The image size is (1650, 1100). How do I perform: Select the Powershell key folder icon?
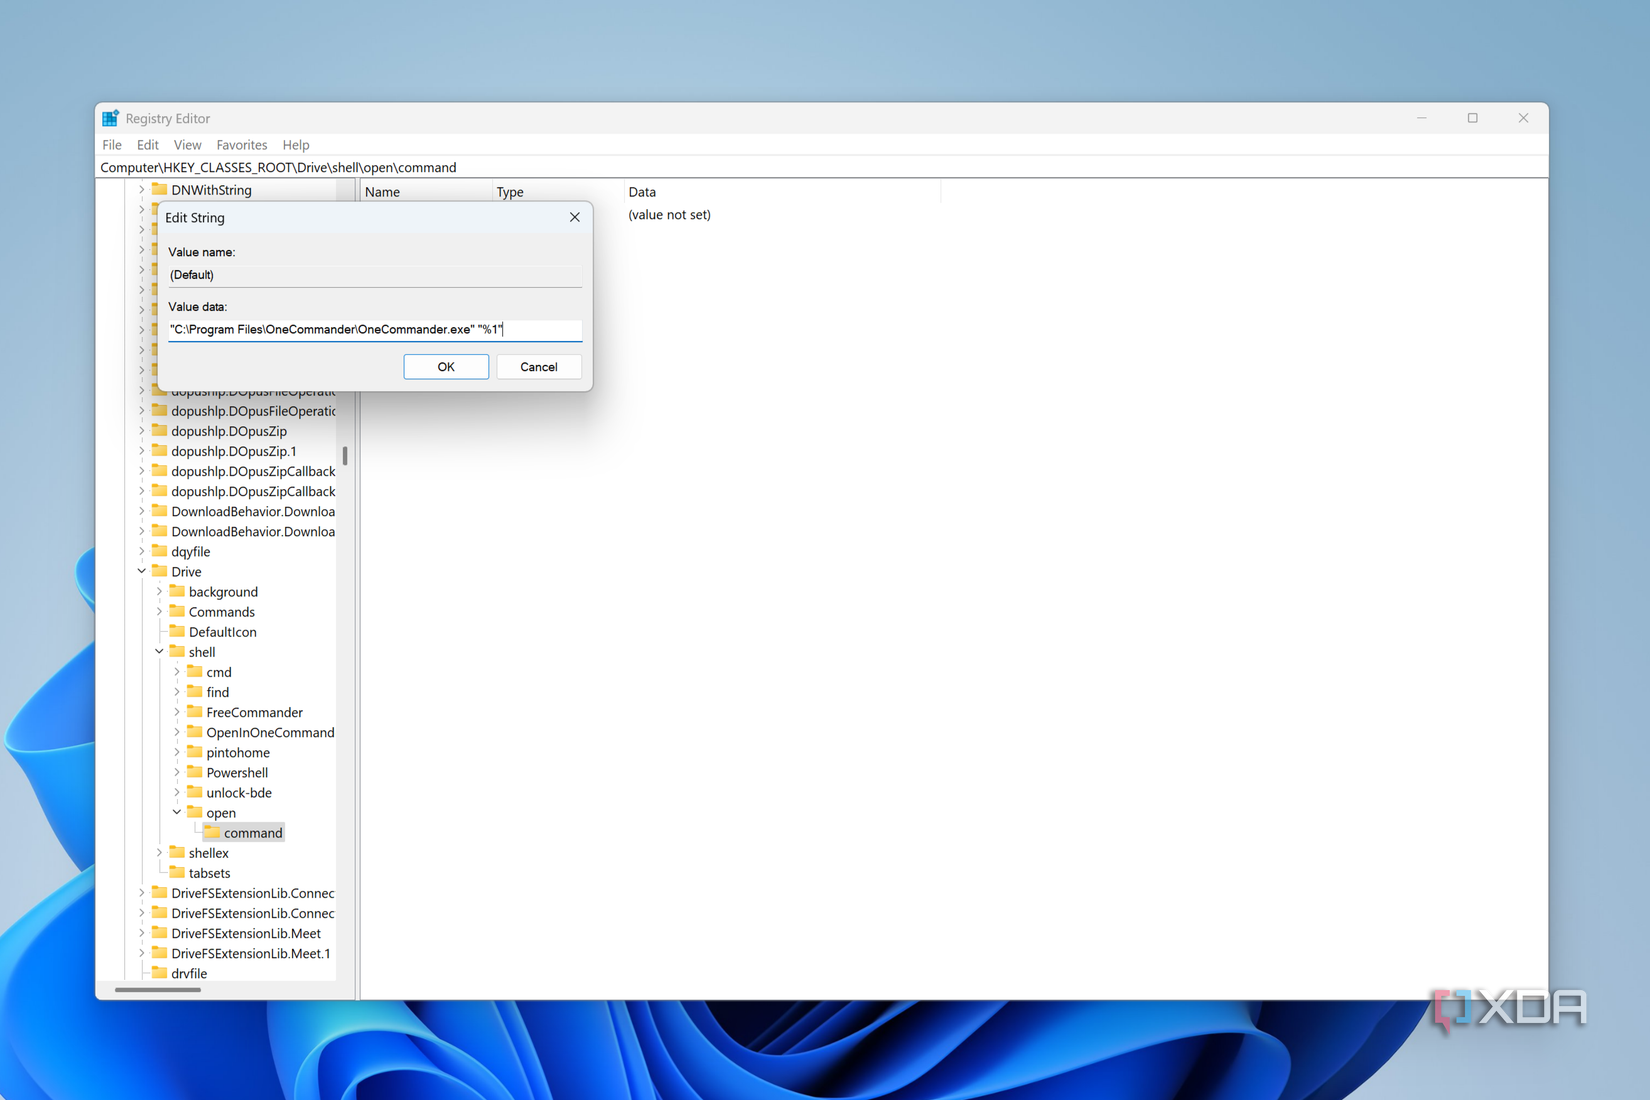tap(194, 772)
